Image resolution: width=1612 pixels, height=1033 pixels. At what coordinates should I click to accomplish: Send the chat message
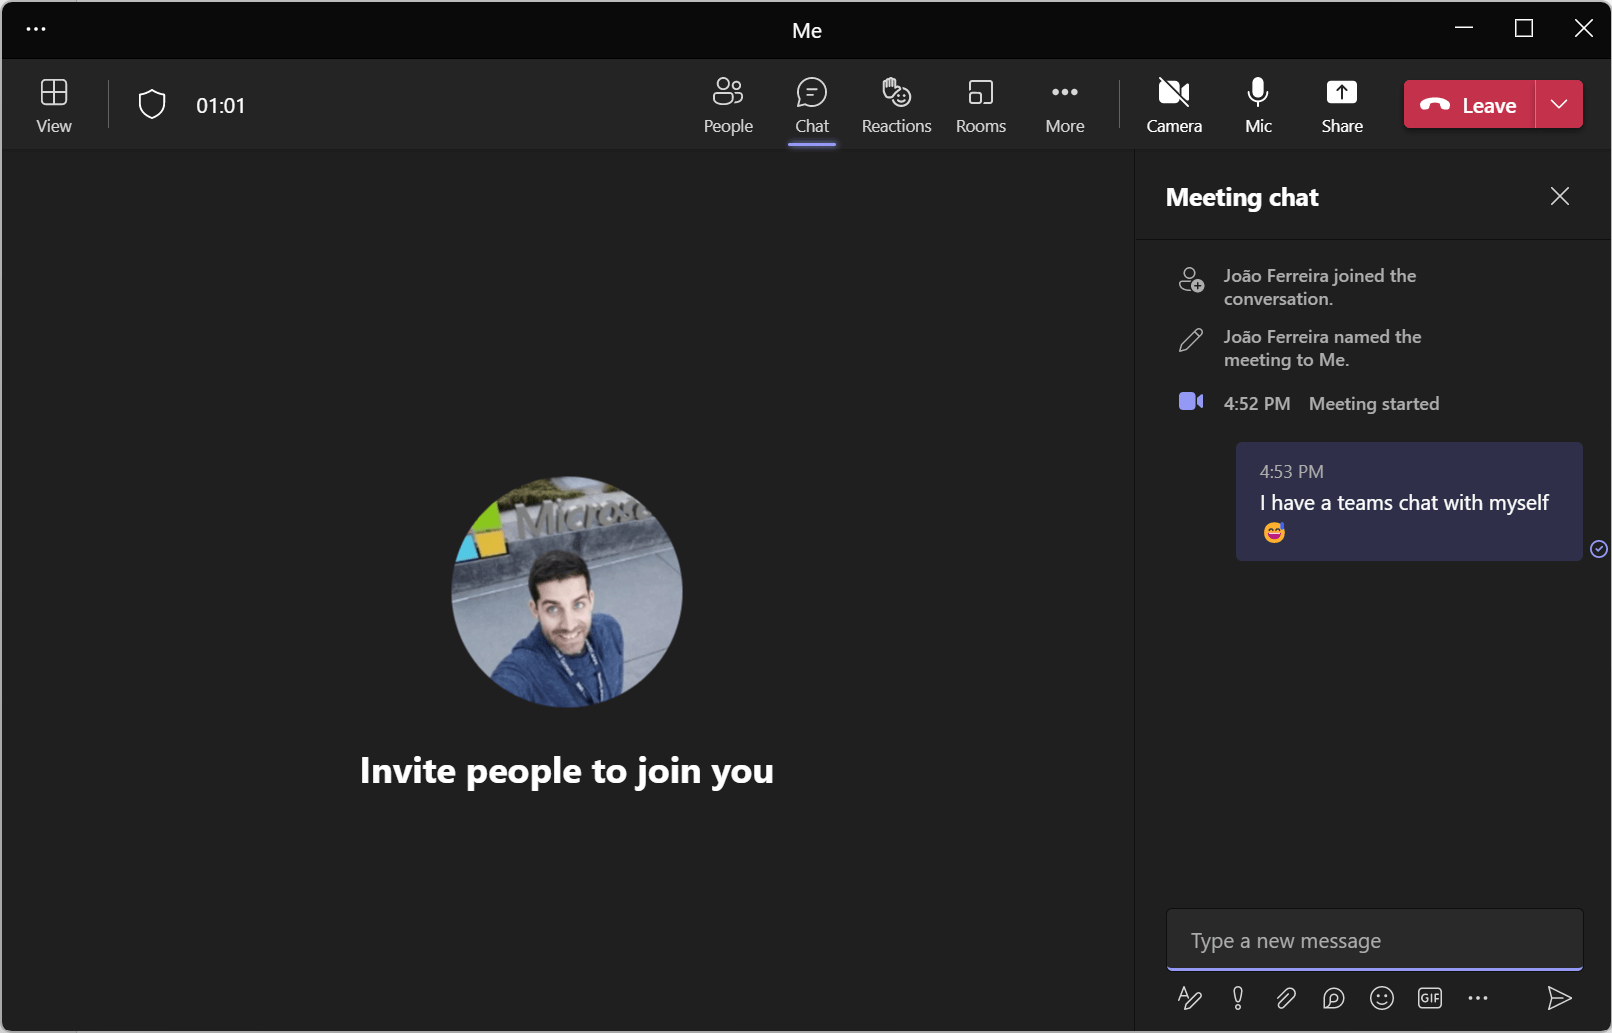(x=1559, y=998)
